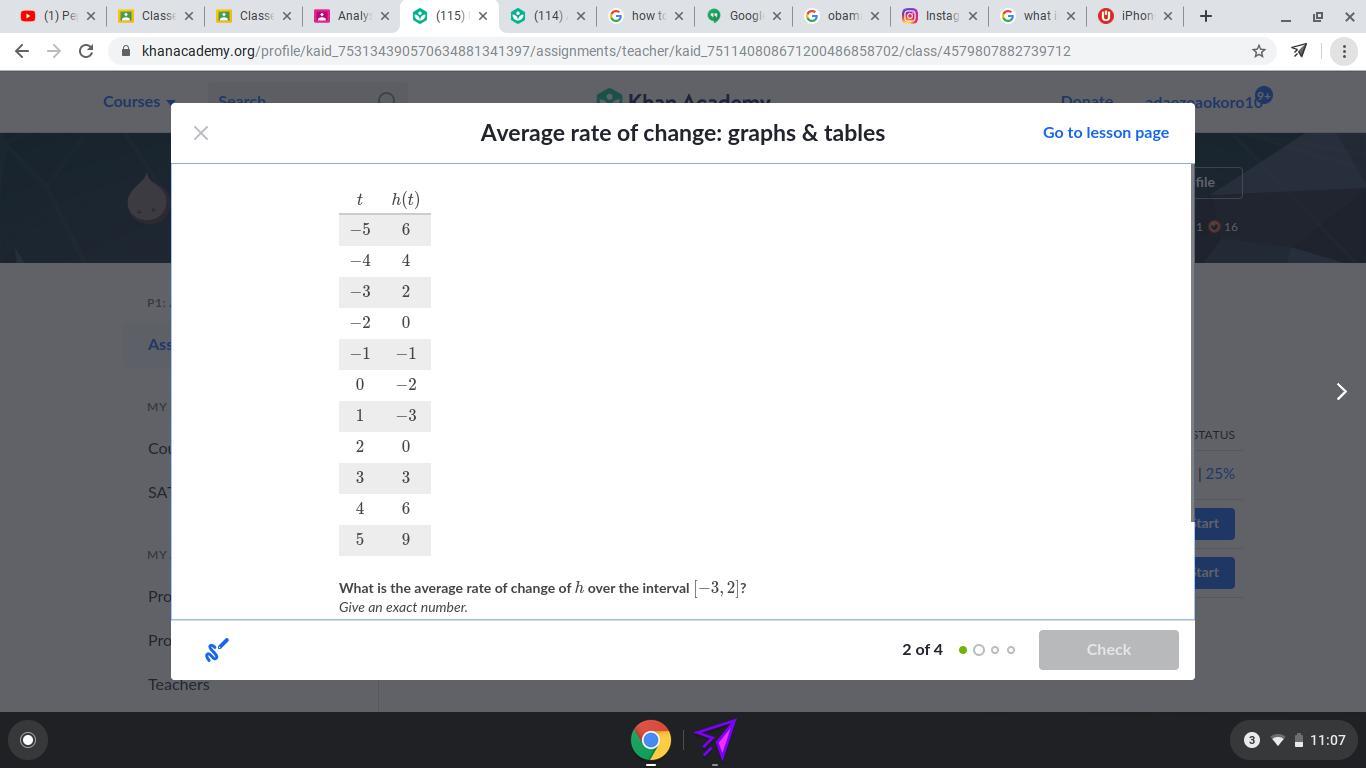Viewport: 1366px width, 768px height.
Task: Open Chrome from the shelf
Action: (x=650, y=740)
